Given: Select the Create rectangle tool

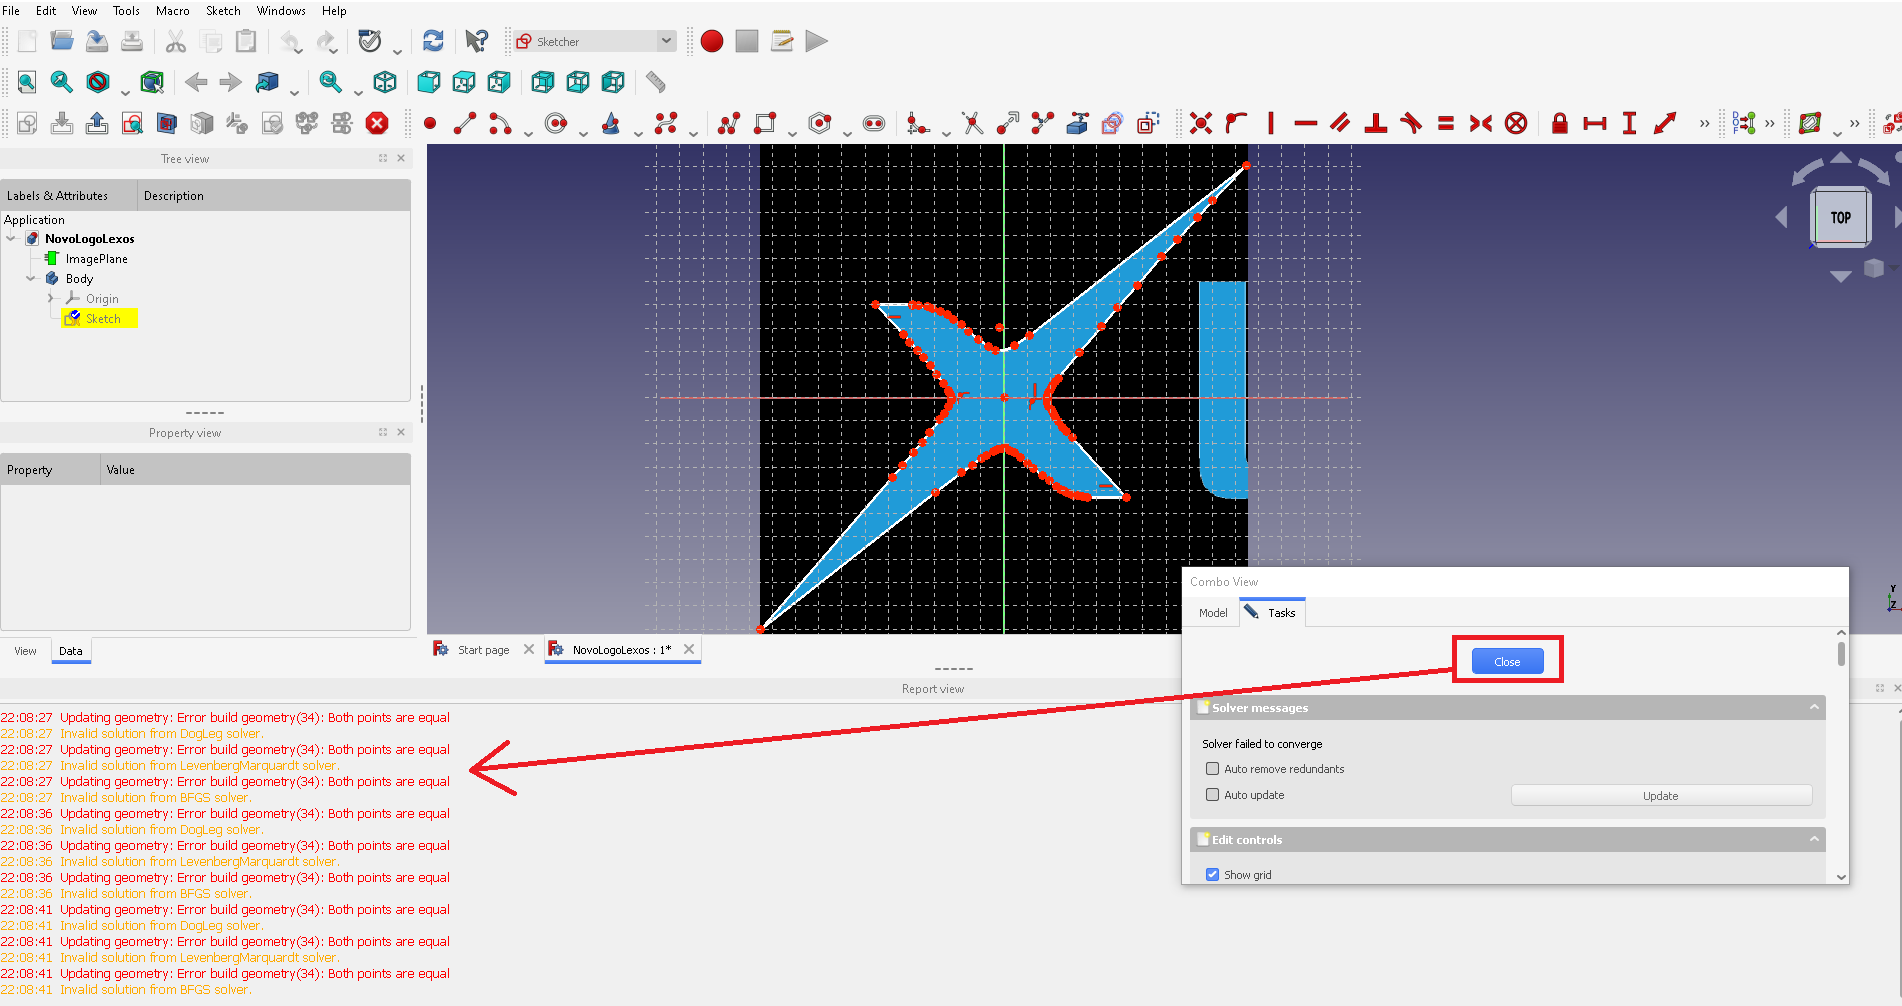Looking at the screenshot, I should (x=763, y=123).
